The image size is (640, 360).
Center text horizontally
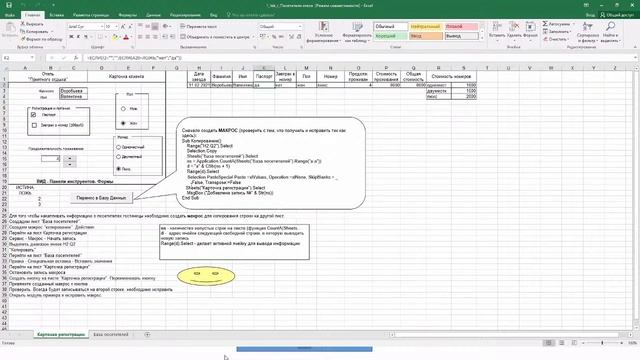click(x=147, y=37)
